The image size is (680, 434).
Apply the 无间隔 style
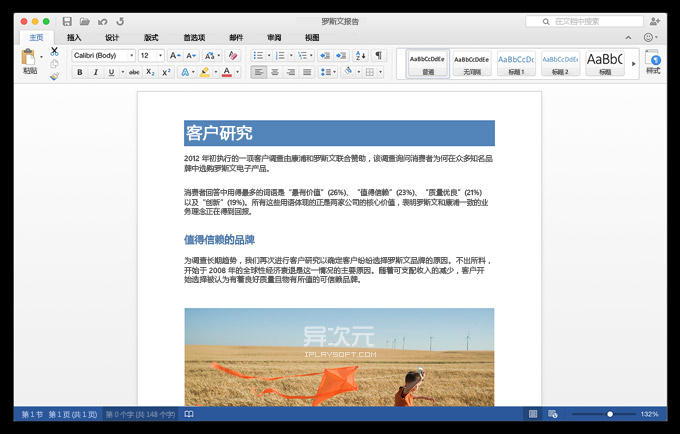point(472,64)
